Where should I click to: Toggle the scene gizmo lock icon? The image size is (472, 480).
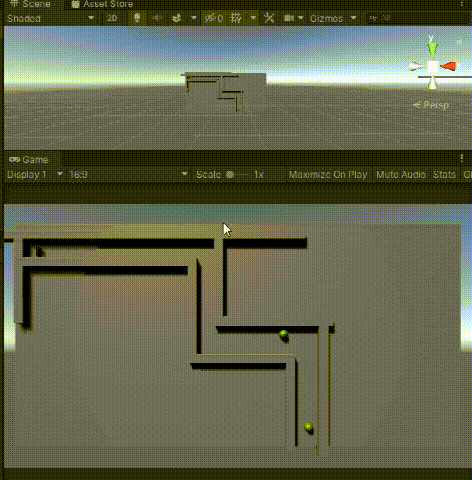(459, 41)
